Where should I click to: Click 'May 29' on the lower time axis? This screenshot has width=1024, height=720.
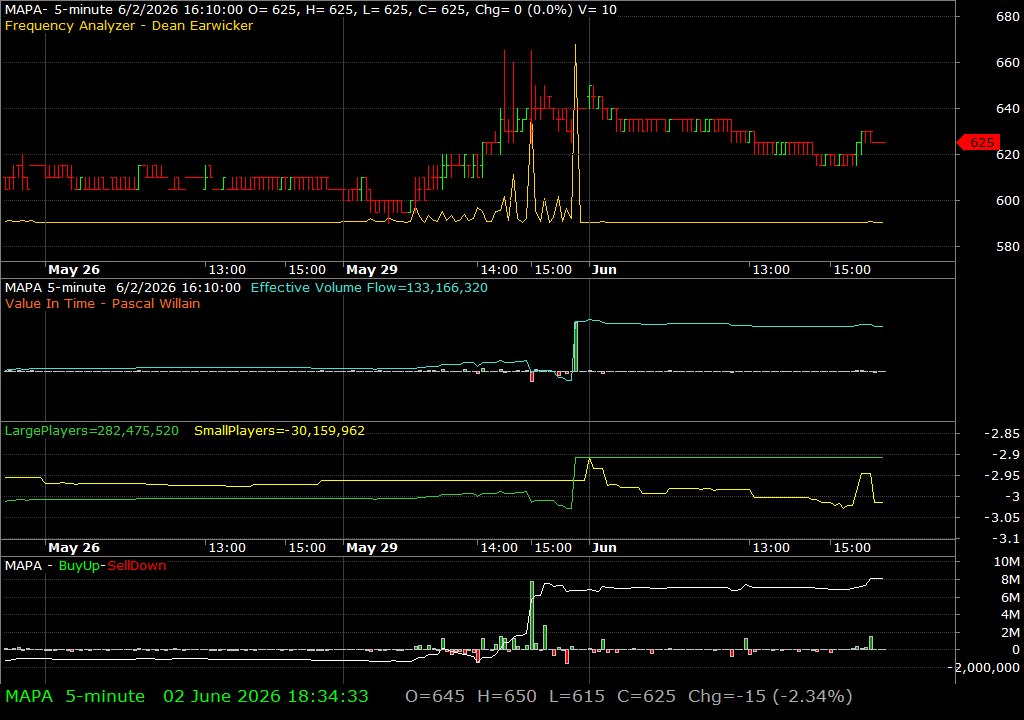(x=372, y=548)
